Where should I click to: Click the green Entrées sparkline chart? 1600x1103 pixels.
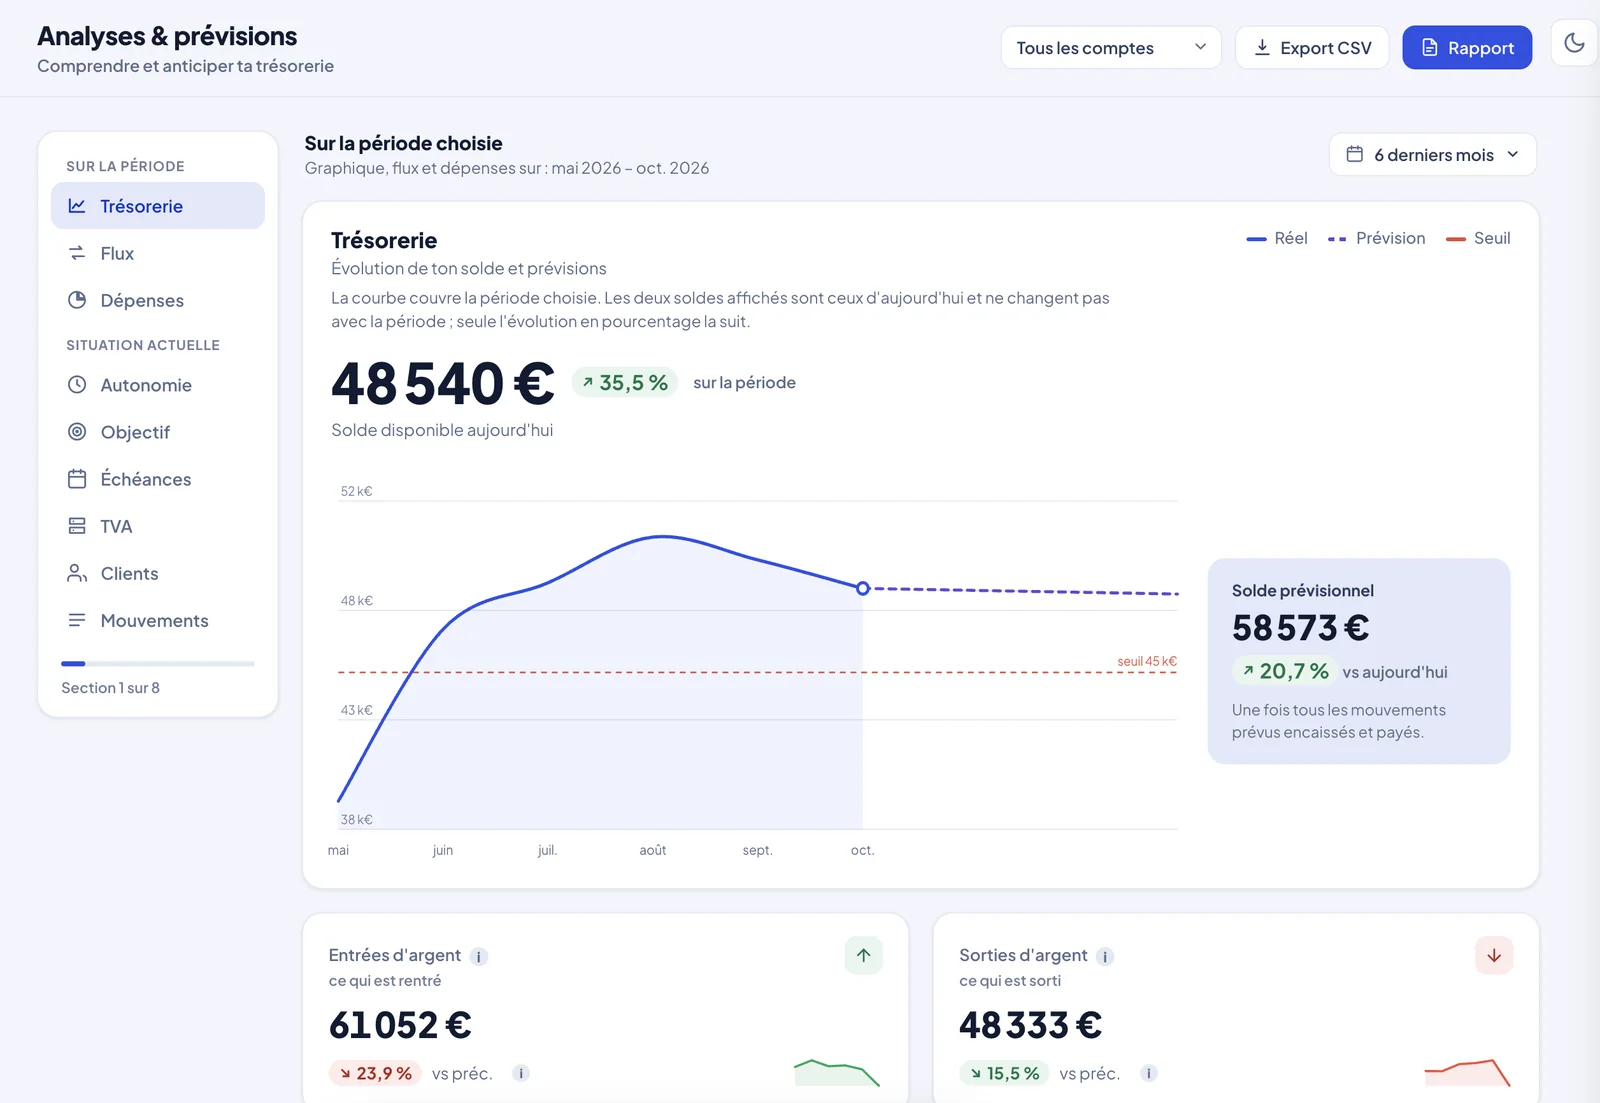coord(837,1072)
